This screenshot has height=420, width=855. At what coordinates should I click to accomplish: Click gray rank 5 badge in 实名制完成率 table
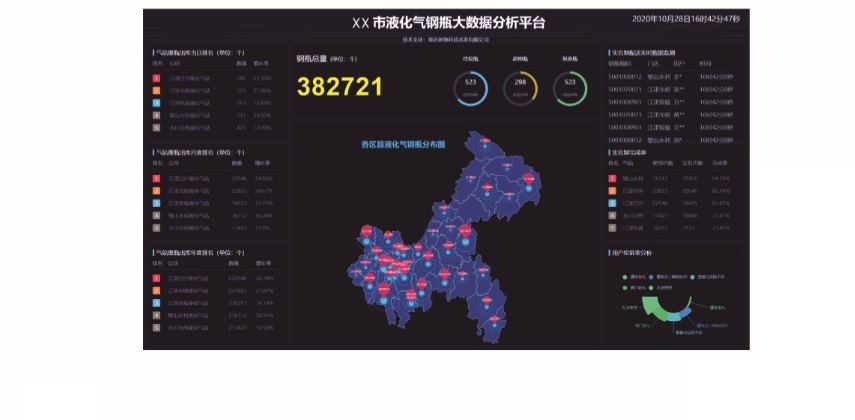point(612,228)
